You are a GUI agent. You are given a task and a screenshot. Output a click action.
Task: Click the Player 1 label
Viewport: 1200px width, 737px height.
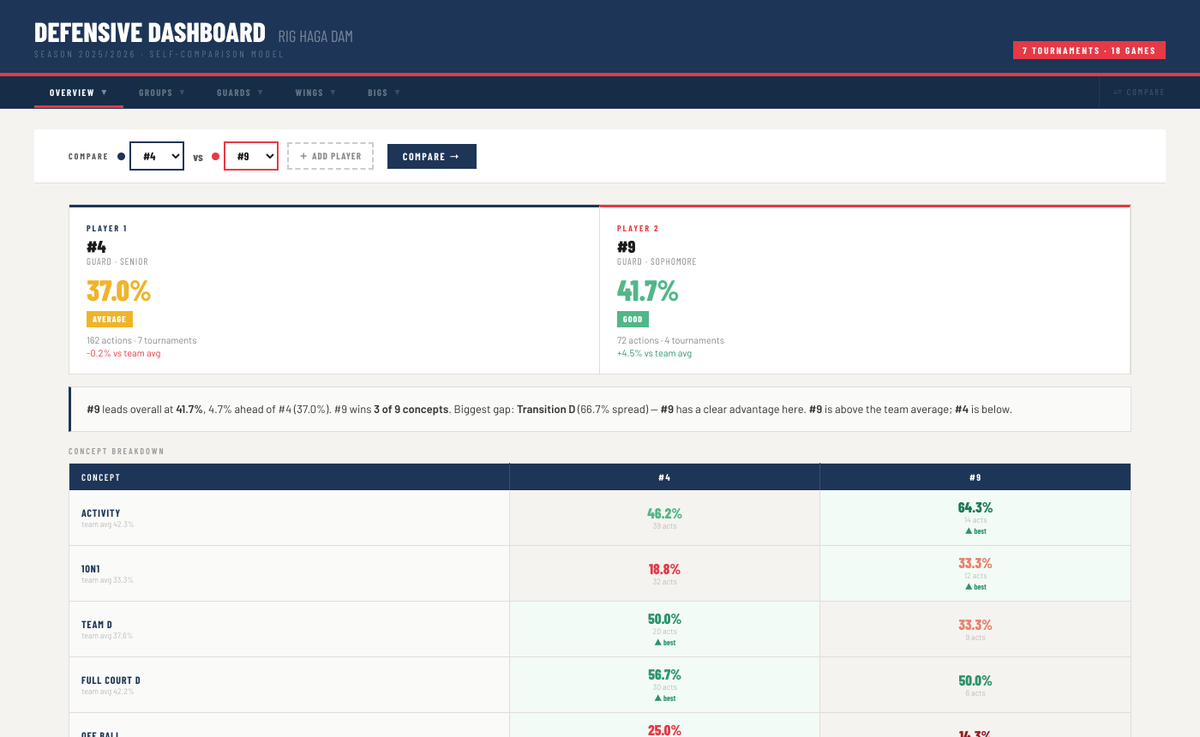pyautogui.click(x=106, y=229)
